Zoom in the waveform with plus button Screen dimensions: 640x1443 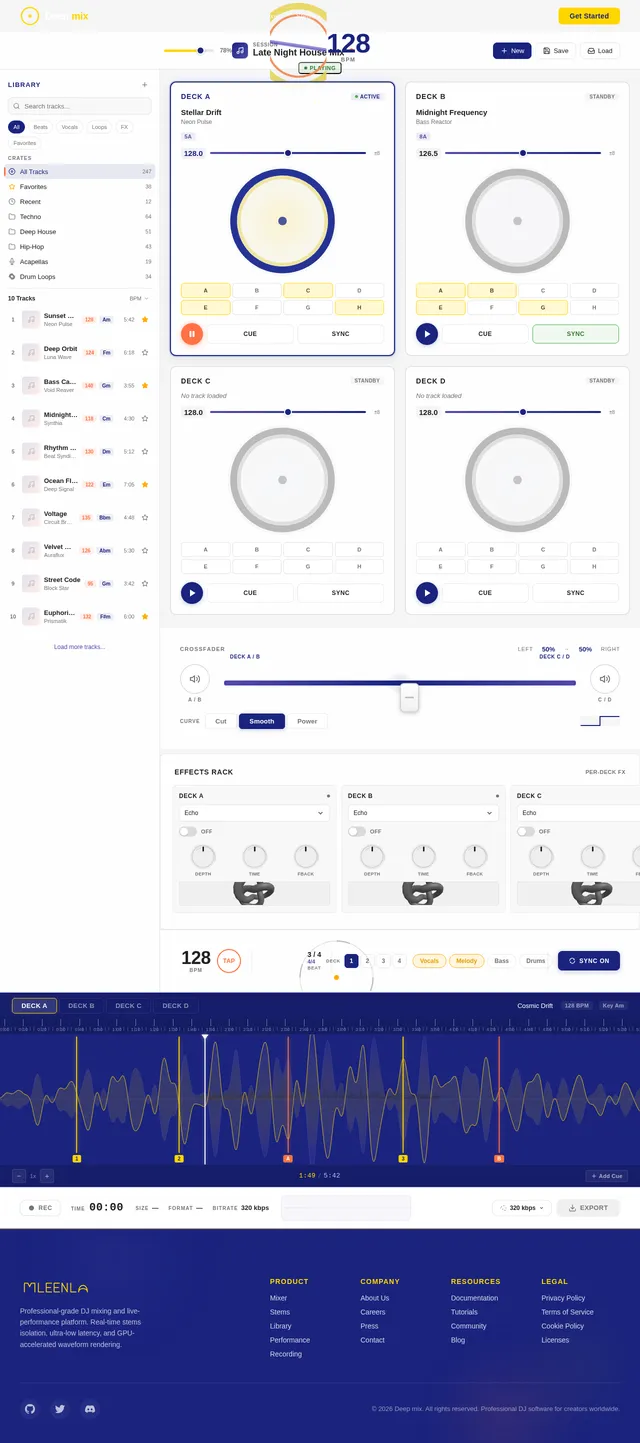tap(47, 1176)
